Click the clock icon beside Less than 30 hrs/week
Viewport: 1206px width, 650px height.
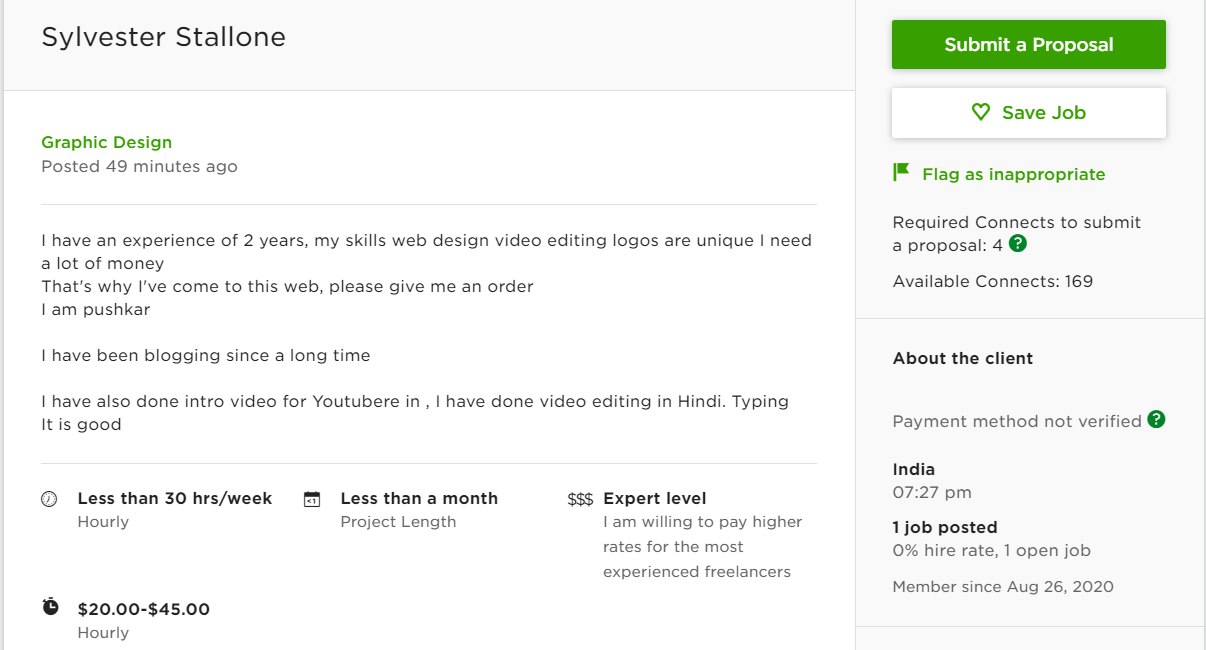49,499
